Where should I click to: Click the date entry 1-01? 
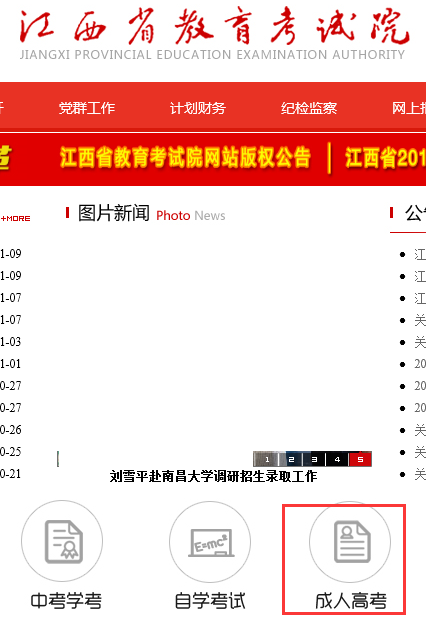click(11, 364)
